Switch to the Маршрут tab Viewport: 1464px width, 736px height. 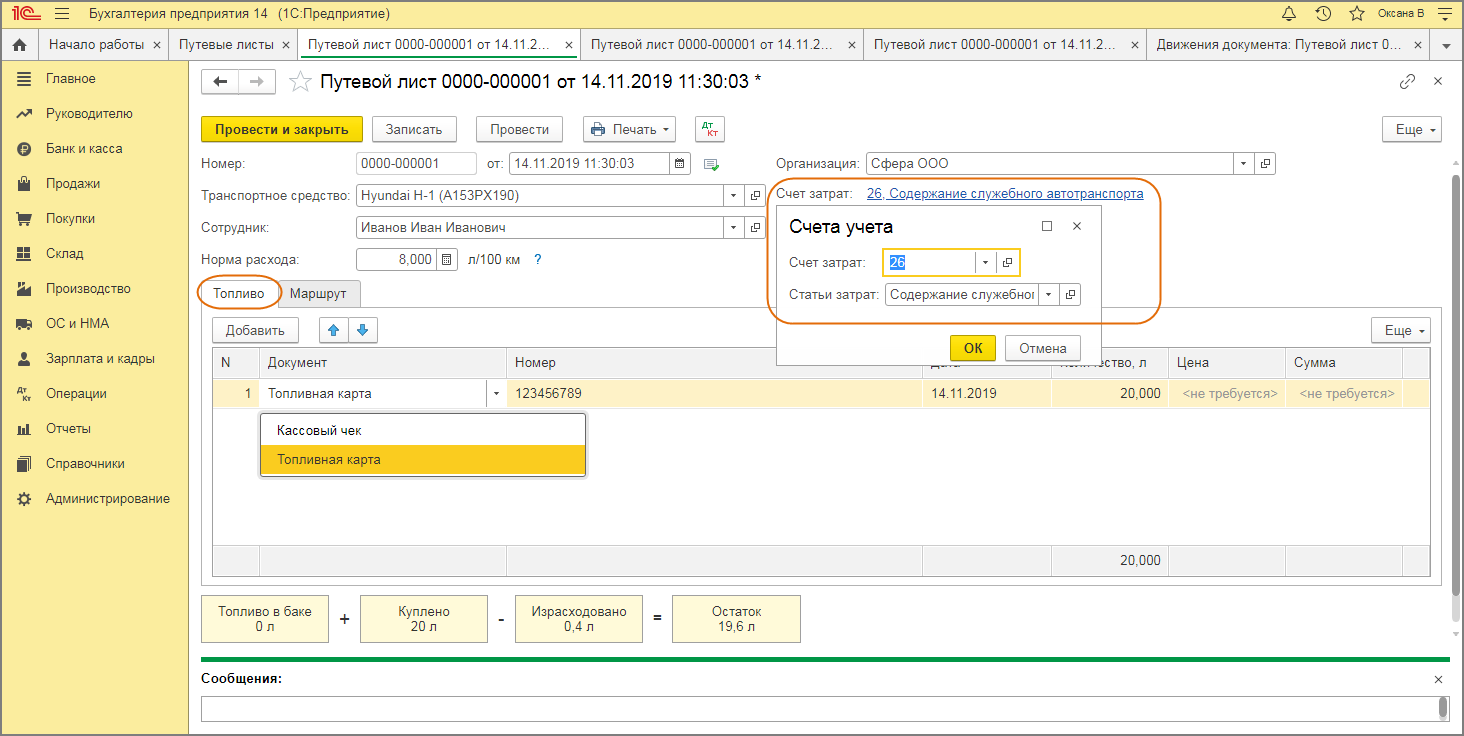[318, 294]
